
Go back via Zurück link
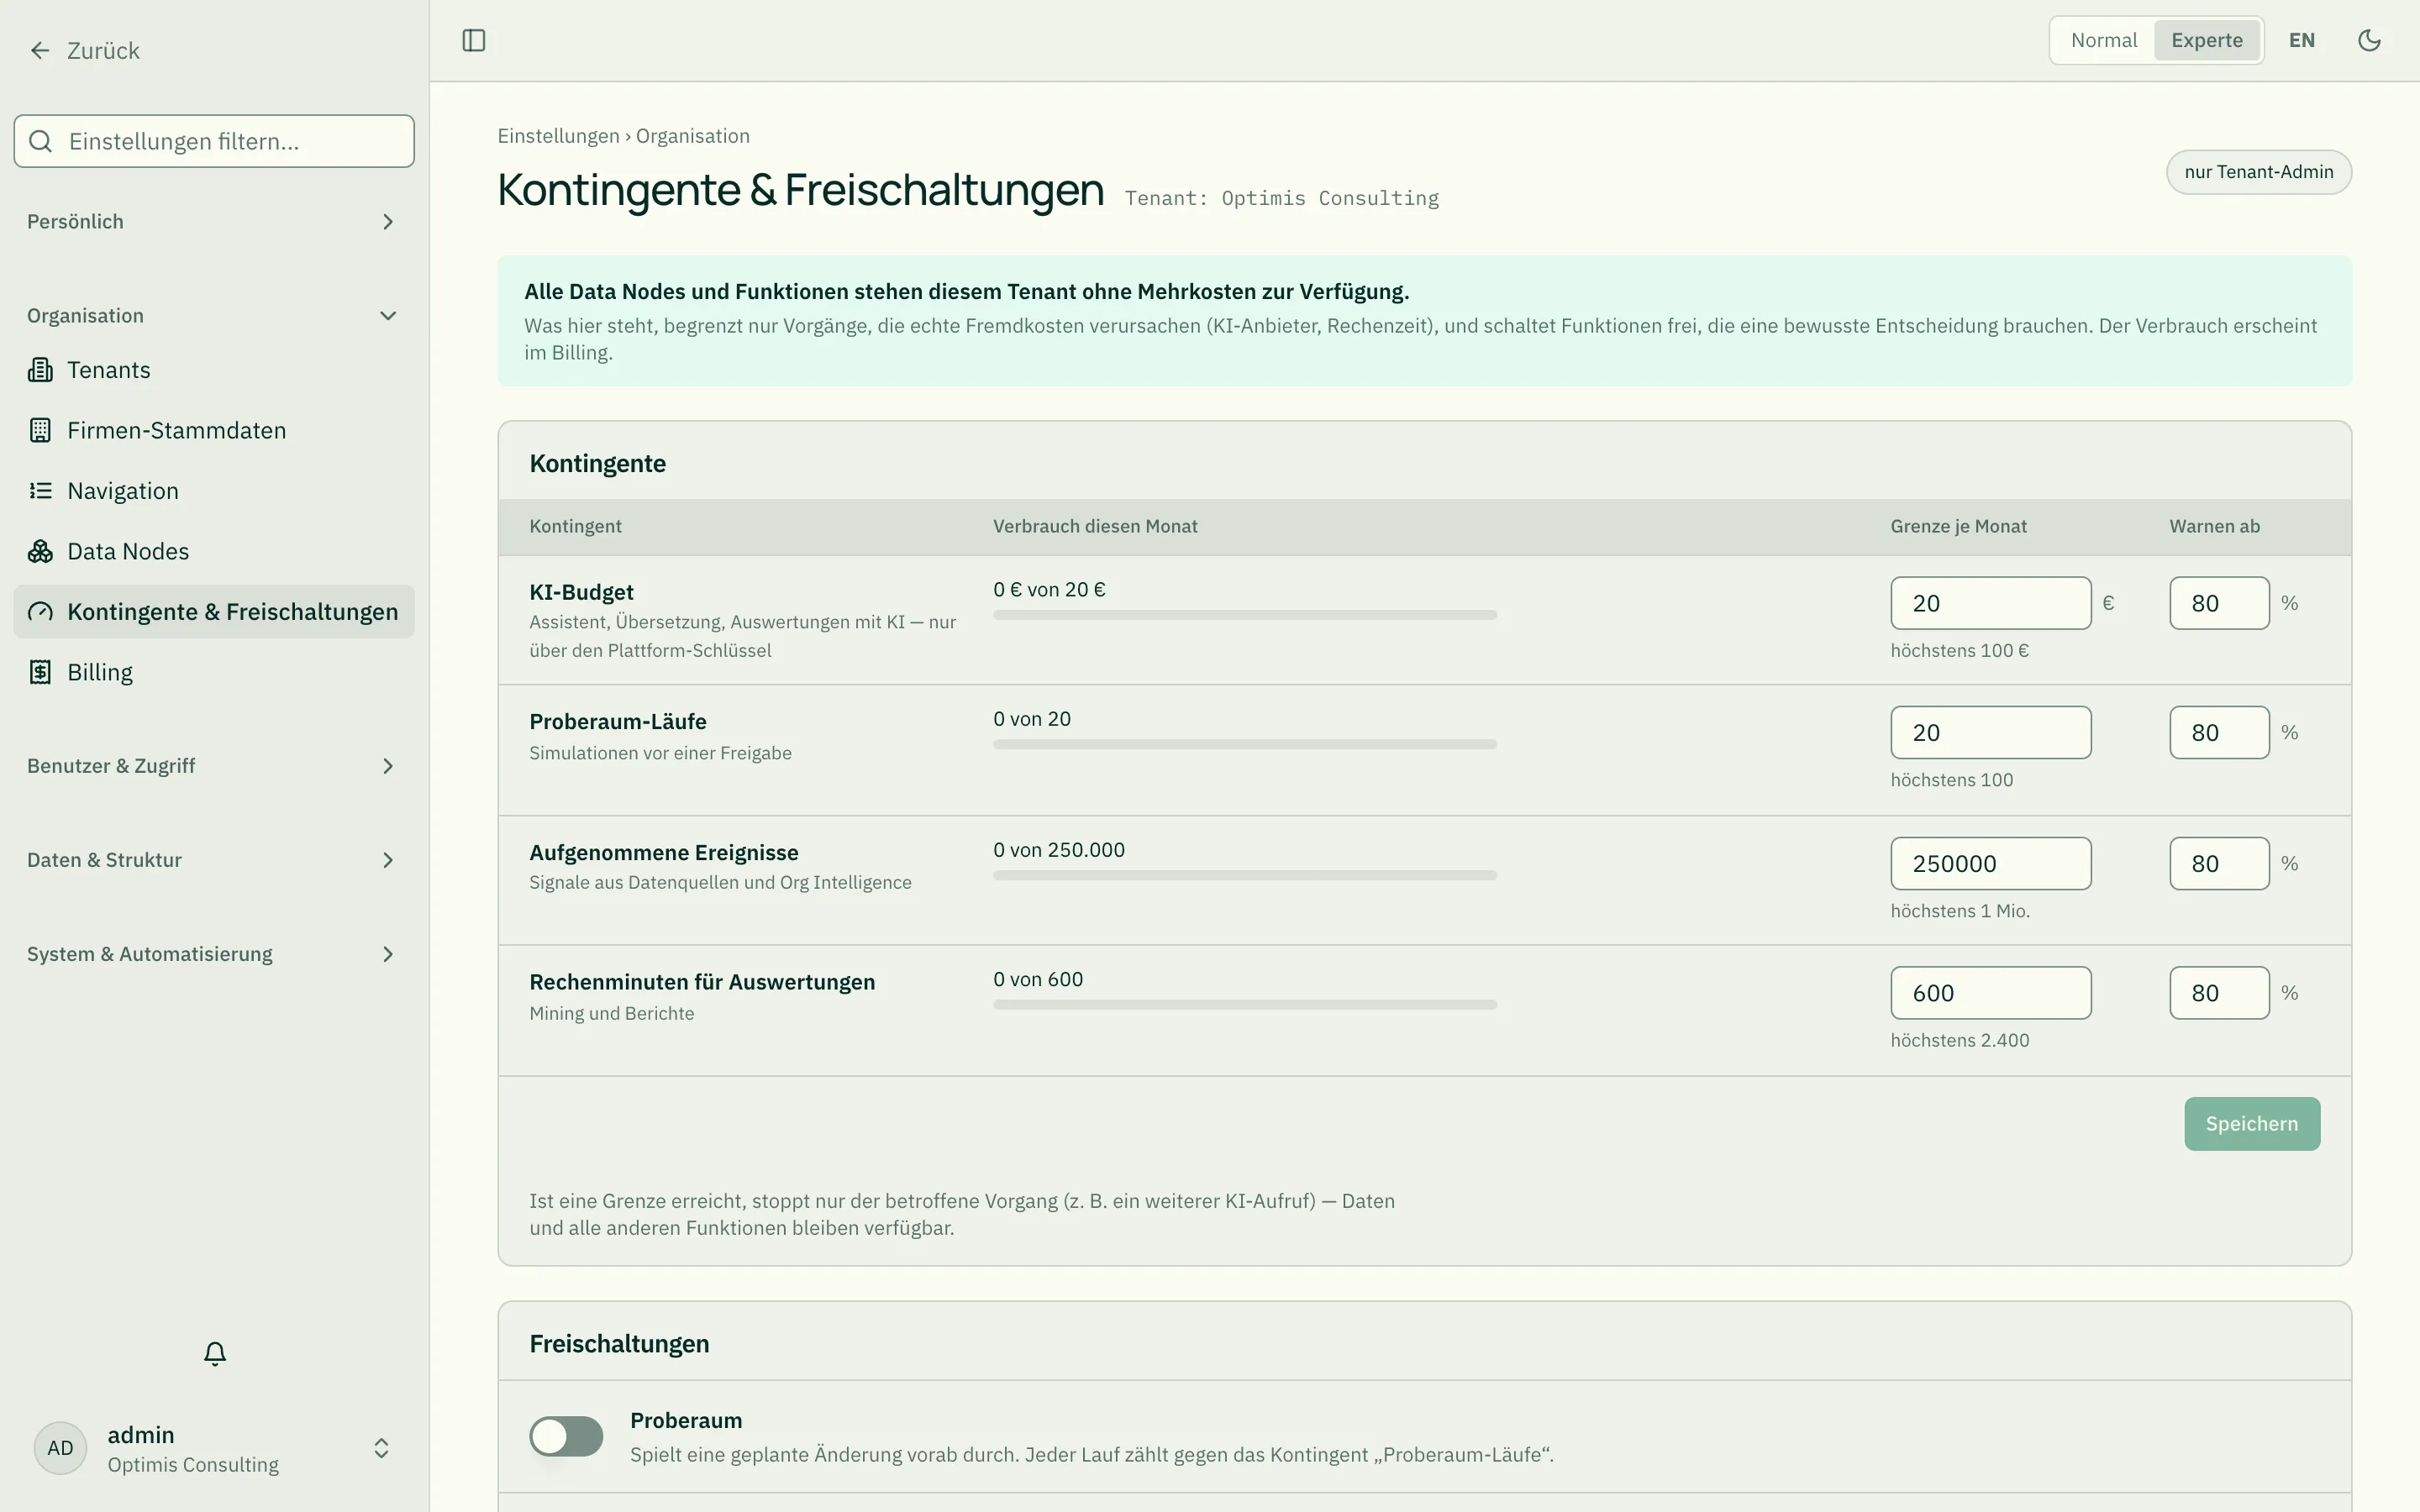pyautogui.click(x=84, y=50)
